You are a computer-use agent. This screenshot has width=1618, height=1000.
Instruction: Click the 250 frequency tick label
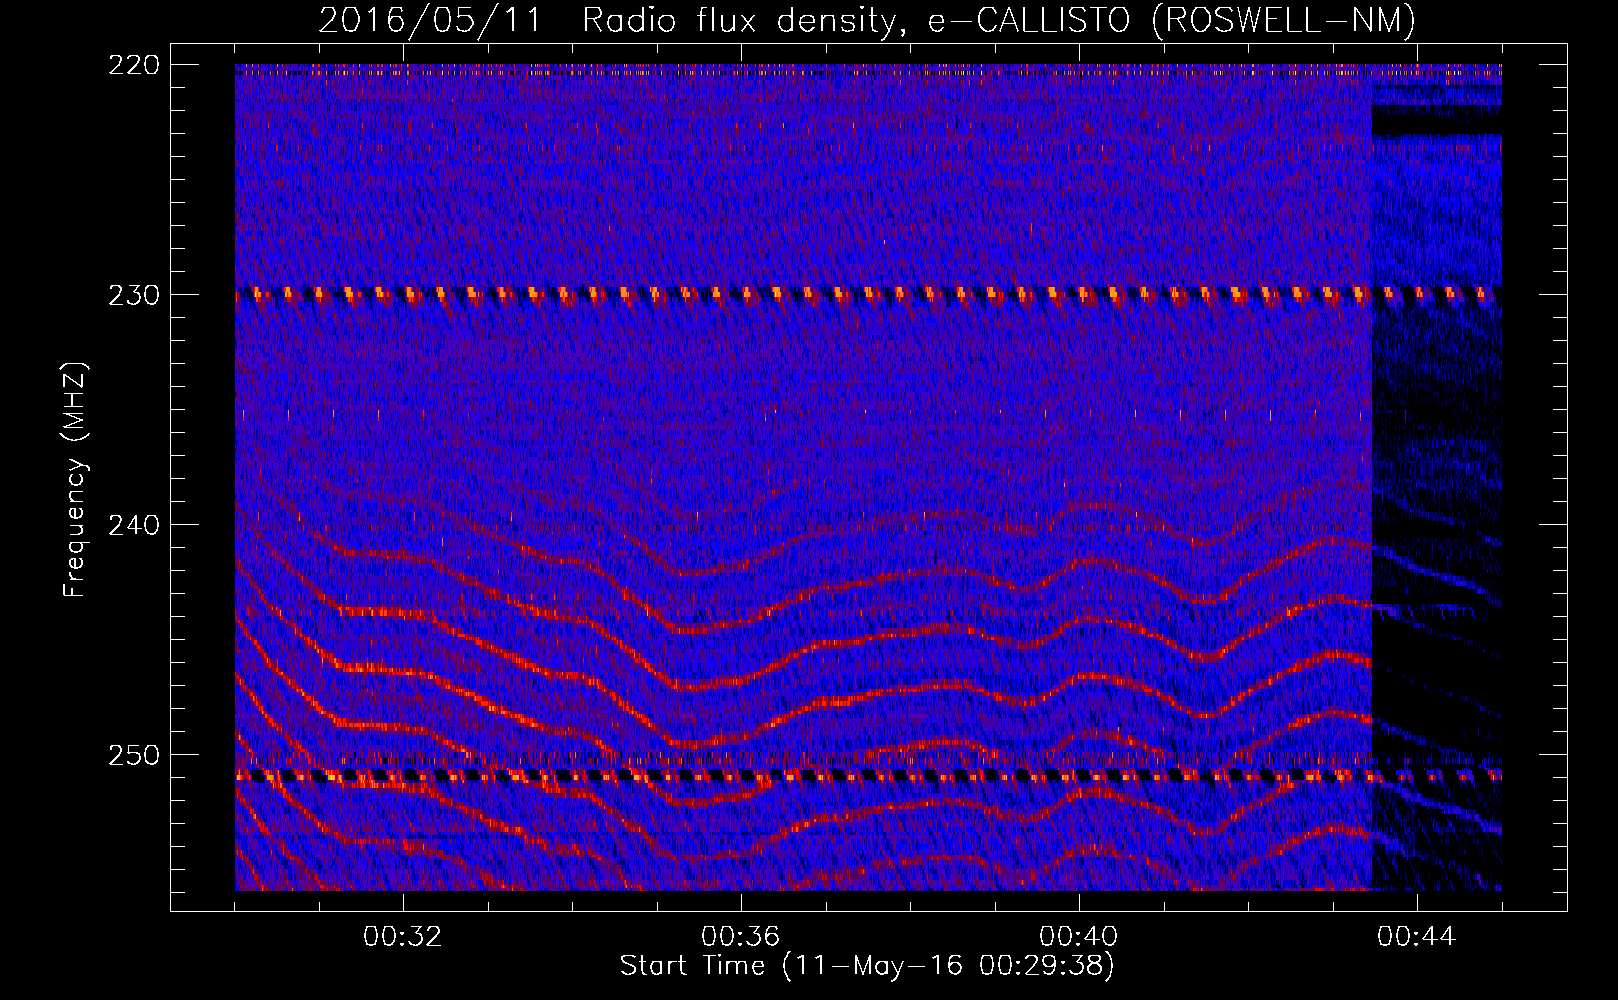click(x=134, y=755)
